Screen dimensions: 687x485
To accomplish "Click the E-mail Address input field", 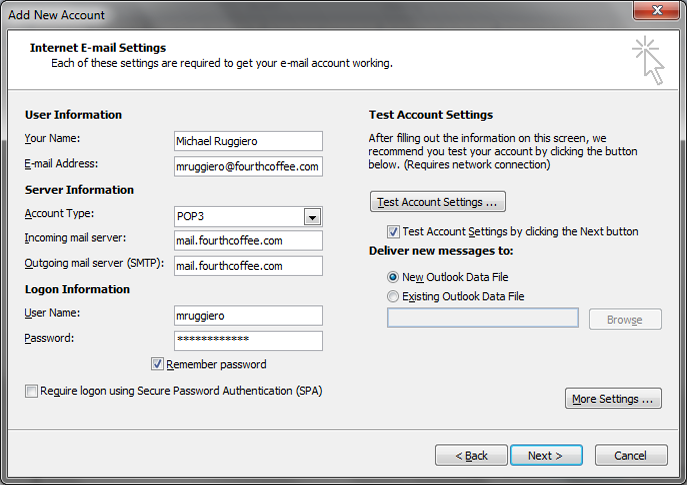I will click(x=248, y=166).
